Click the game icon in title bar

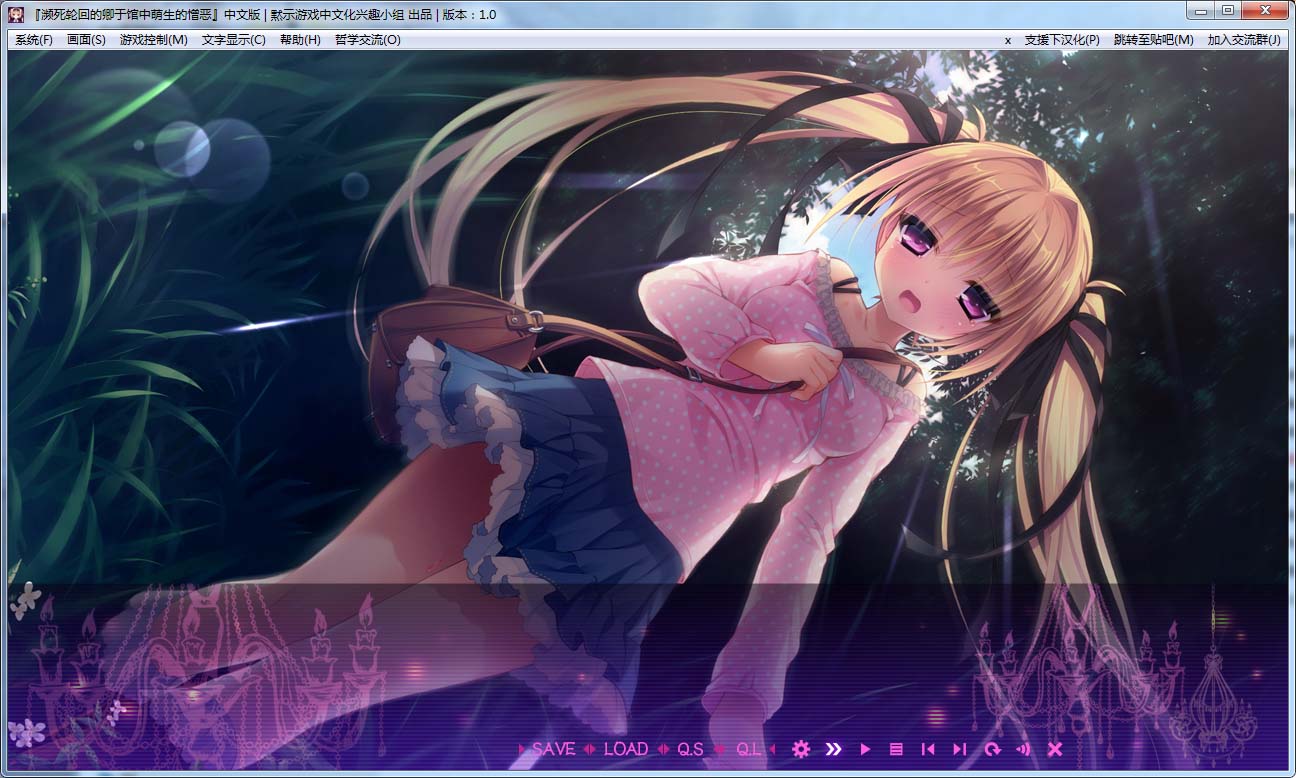(17, 14)
